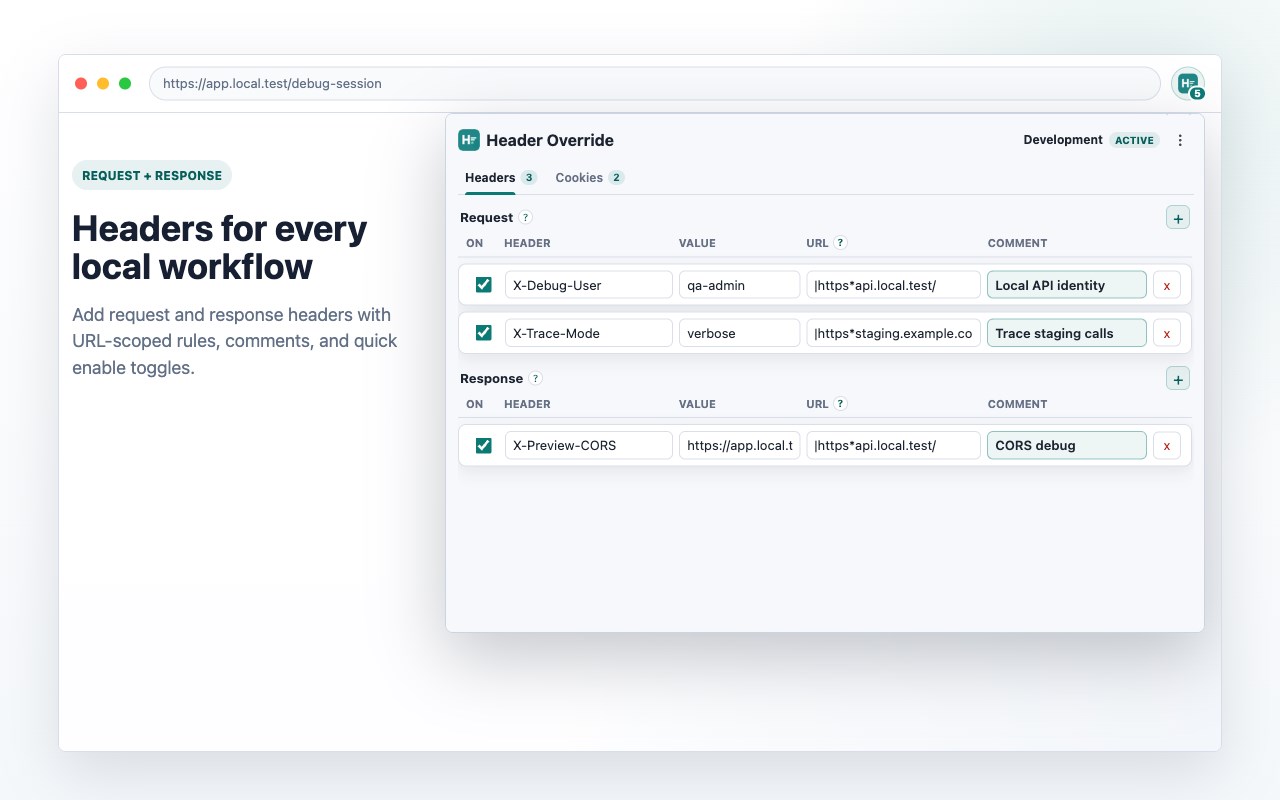Disable the X-Debug-User header checkbox

484,285
